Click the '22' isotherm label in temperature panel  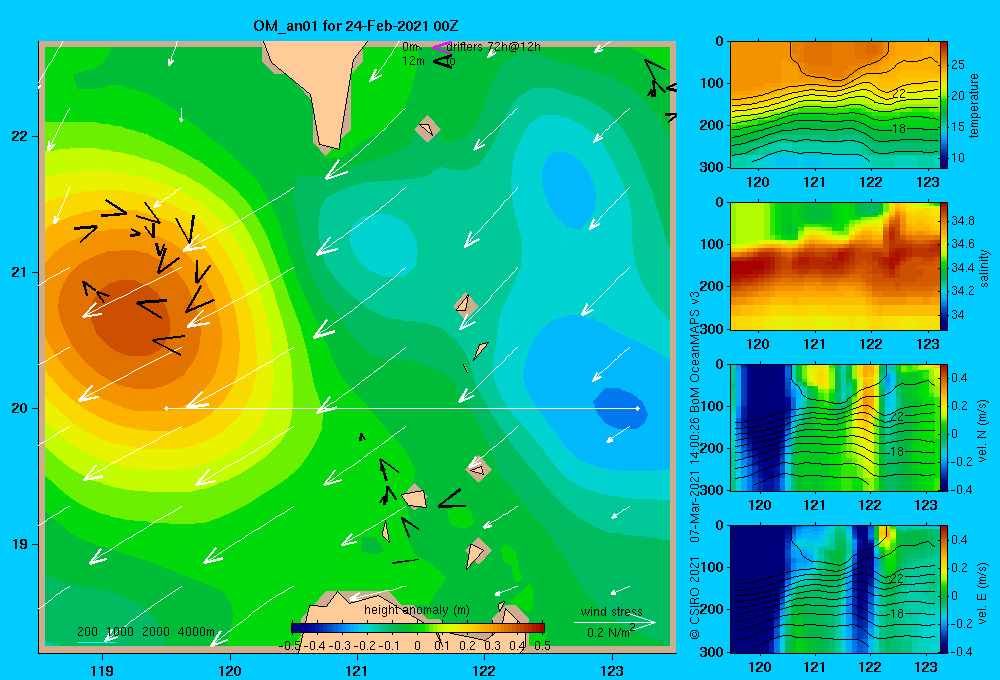tap(898, 93)
